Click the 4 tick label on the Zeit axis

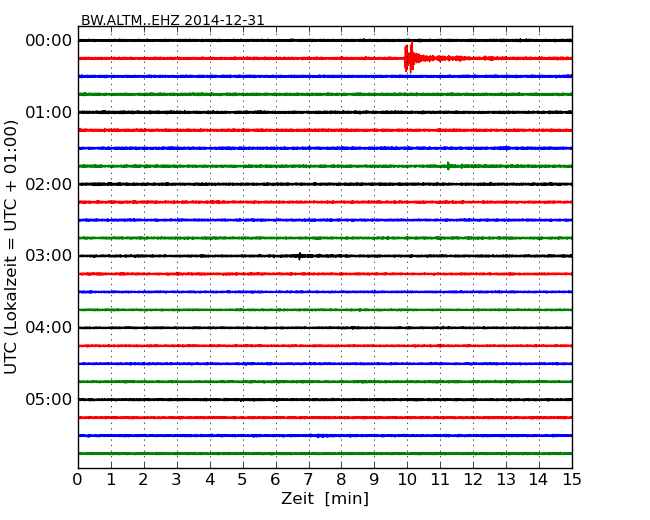pyautogui.click(x=210, y=480)
